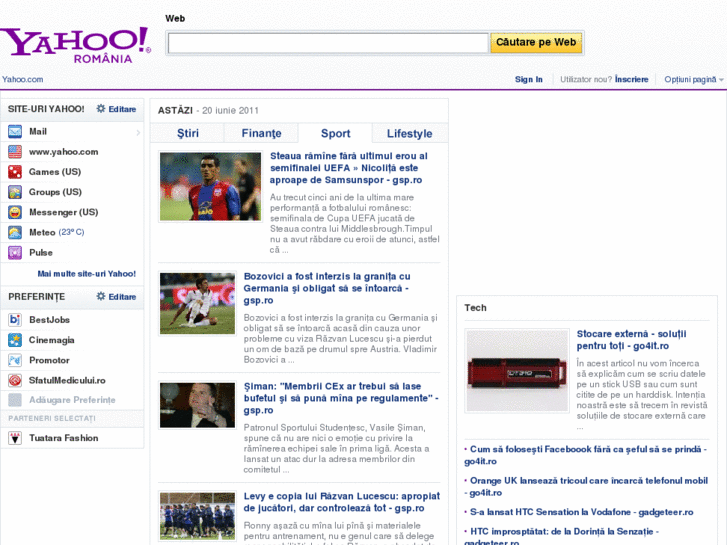Click the Căutare pe Web button
Viewport: 727px width, 545px height.
point(536,43)
